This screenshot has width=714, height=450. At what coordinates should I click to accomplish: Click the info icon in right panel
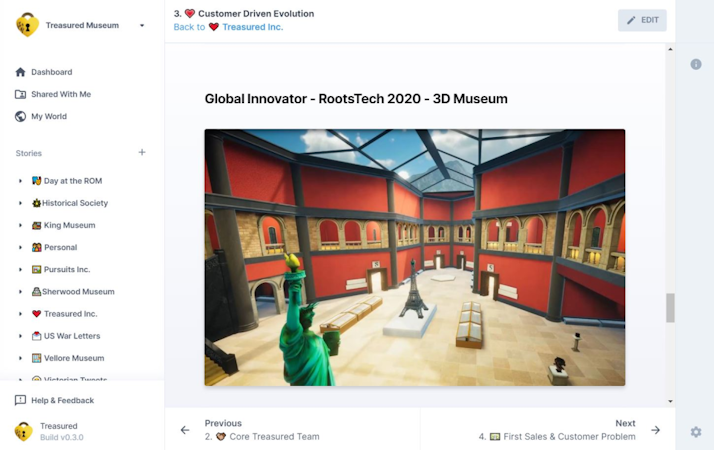[696, 64]
